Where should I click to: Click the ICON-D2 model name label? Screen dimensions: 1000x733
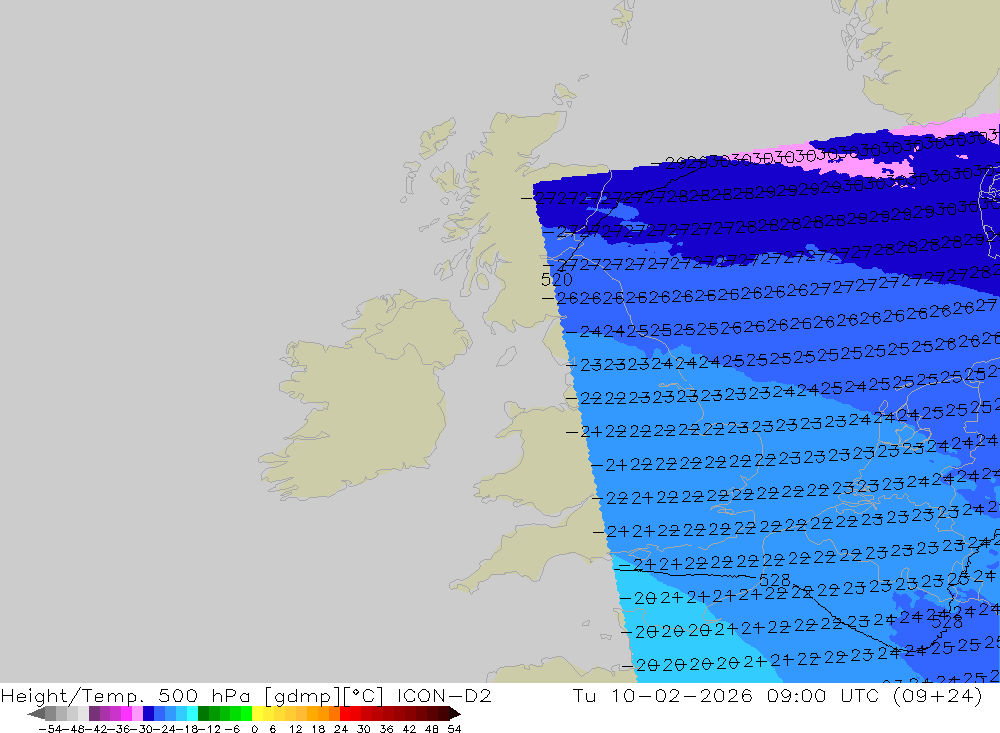[444, 695]
